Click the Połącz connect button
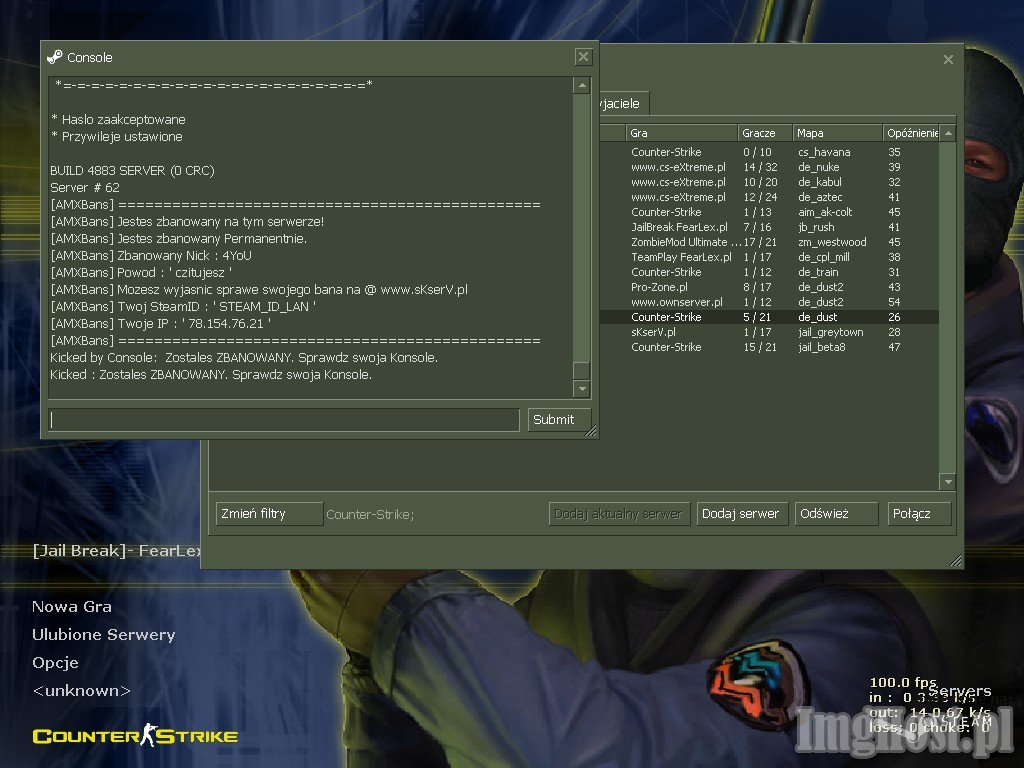The image size is (1024, 768). 919,513
